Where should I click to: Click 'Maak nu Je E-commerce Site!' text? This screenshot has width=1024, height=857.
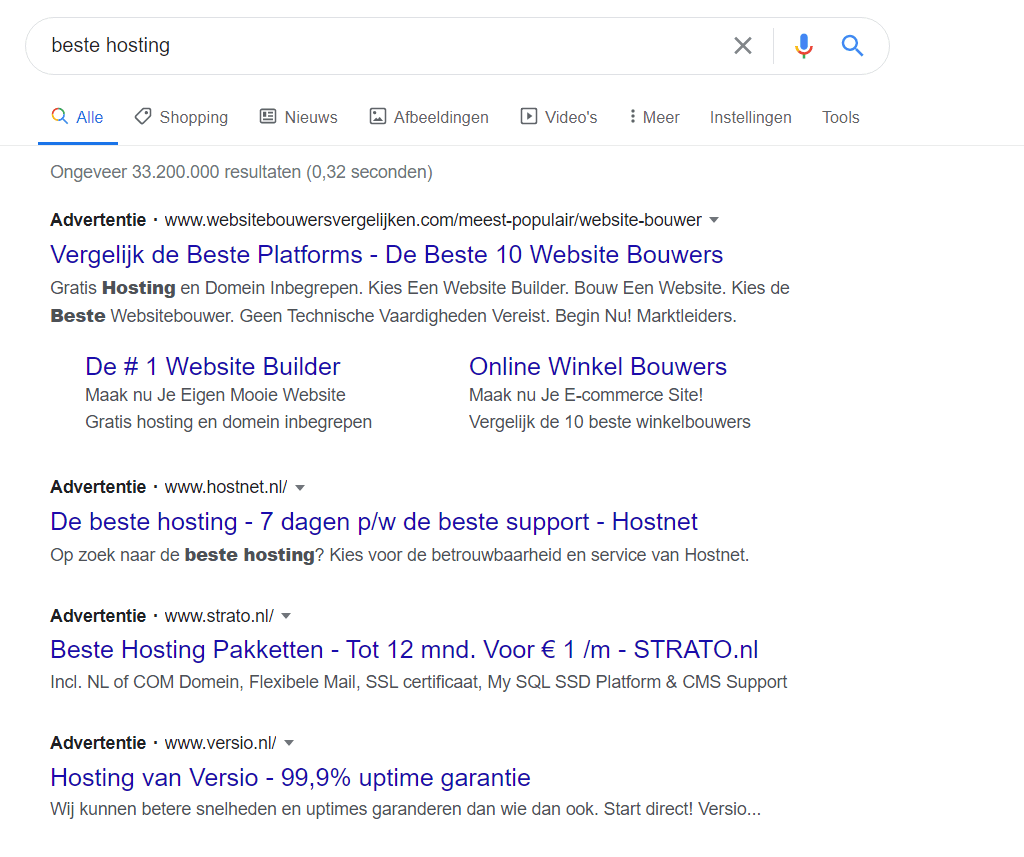[586, 395]
